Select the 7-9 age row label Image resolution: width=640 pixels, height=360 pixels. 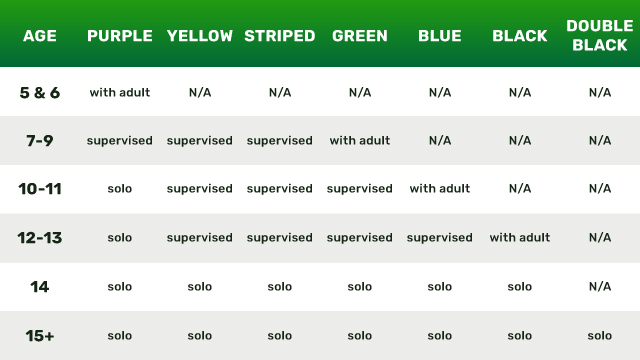coord(40,141)
